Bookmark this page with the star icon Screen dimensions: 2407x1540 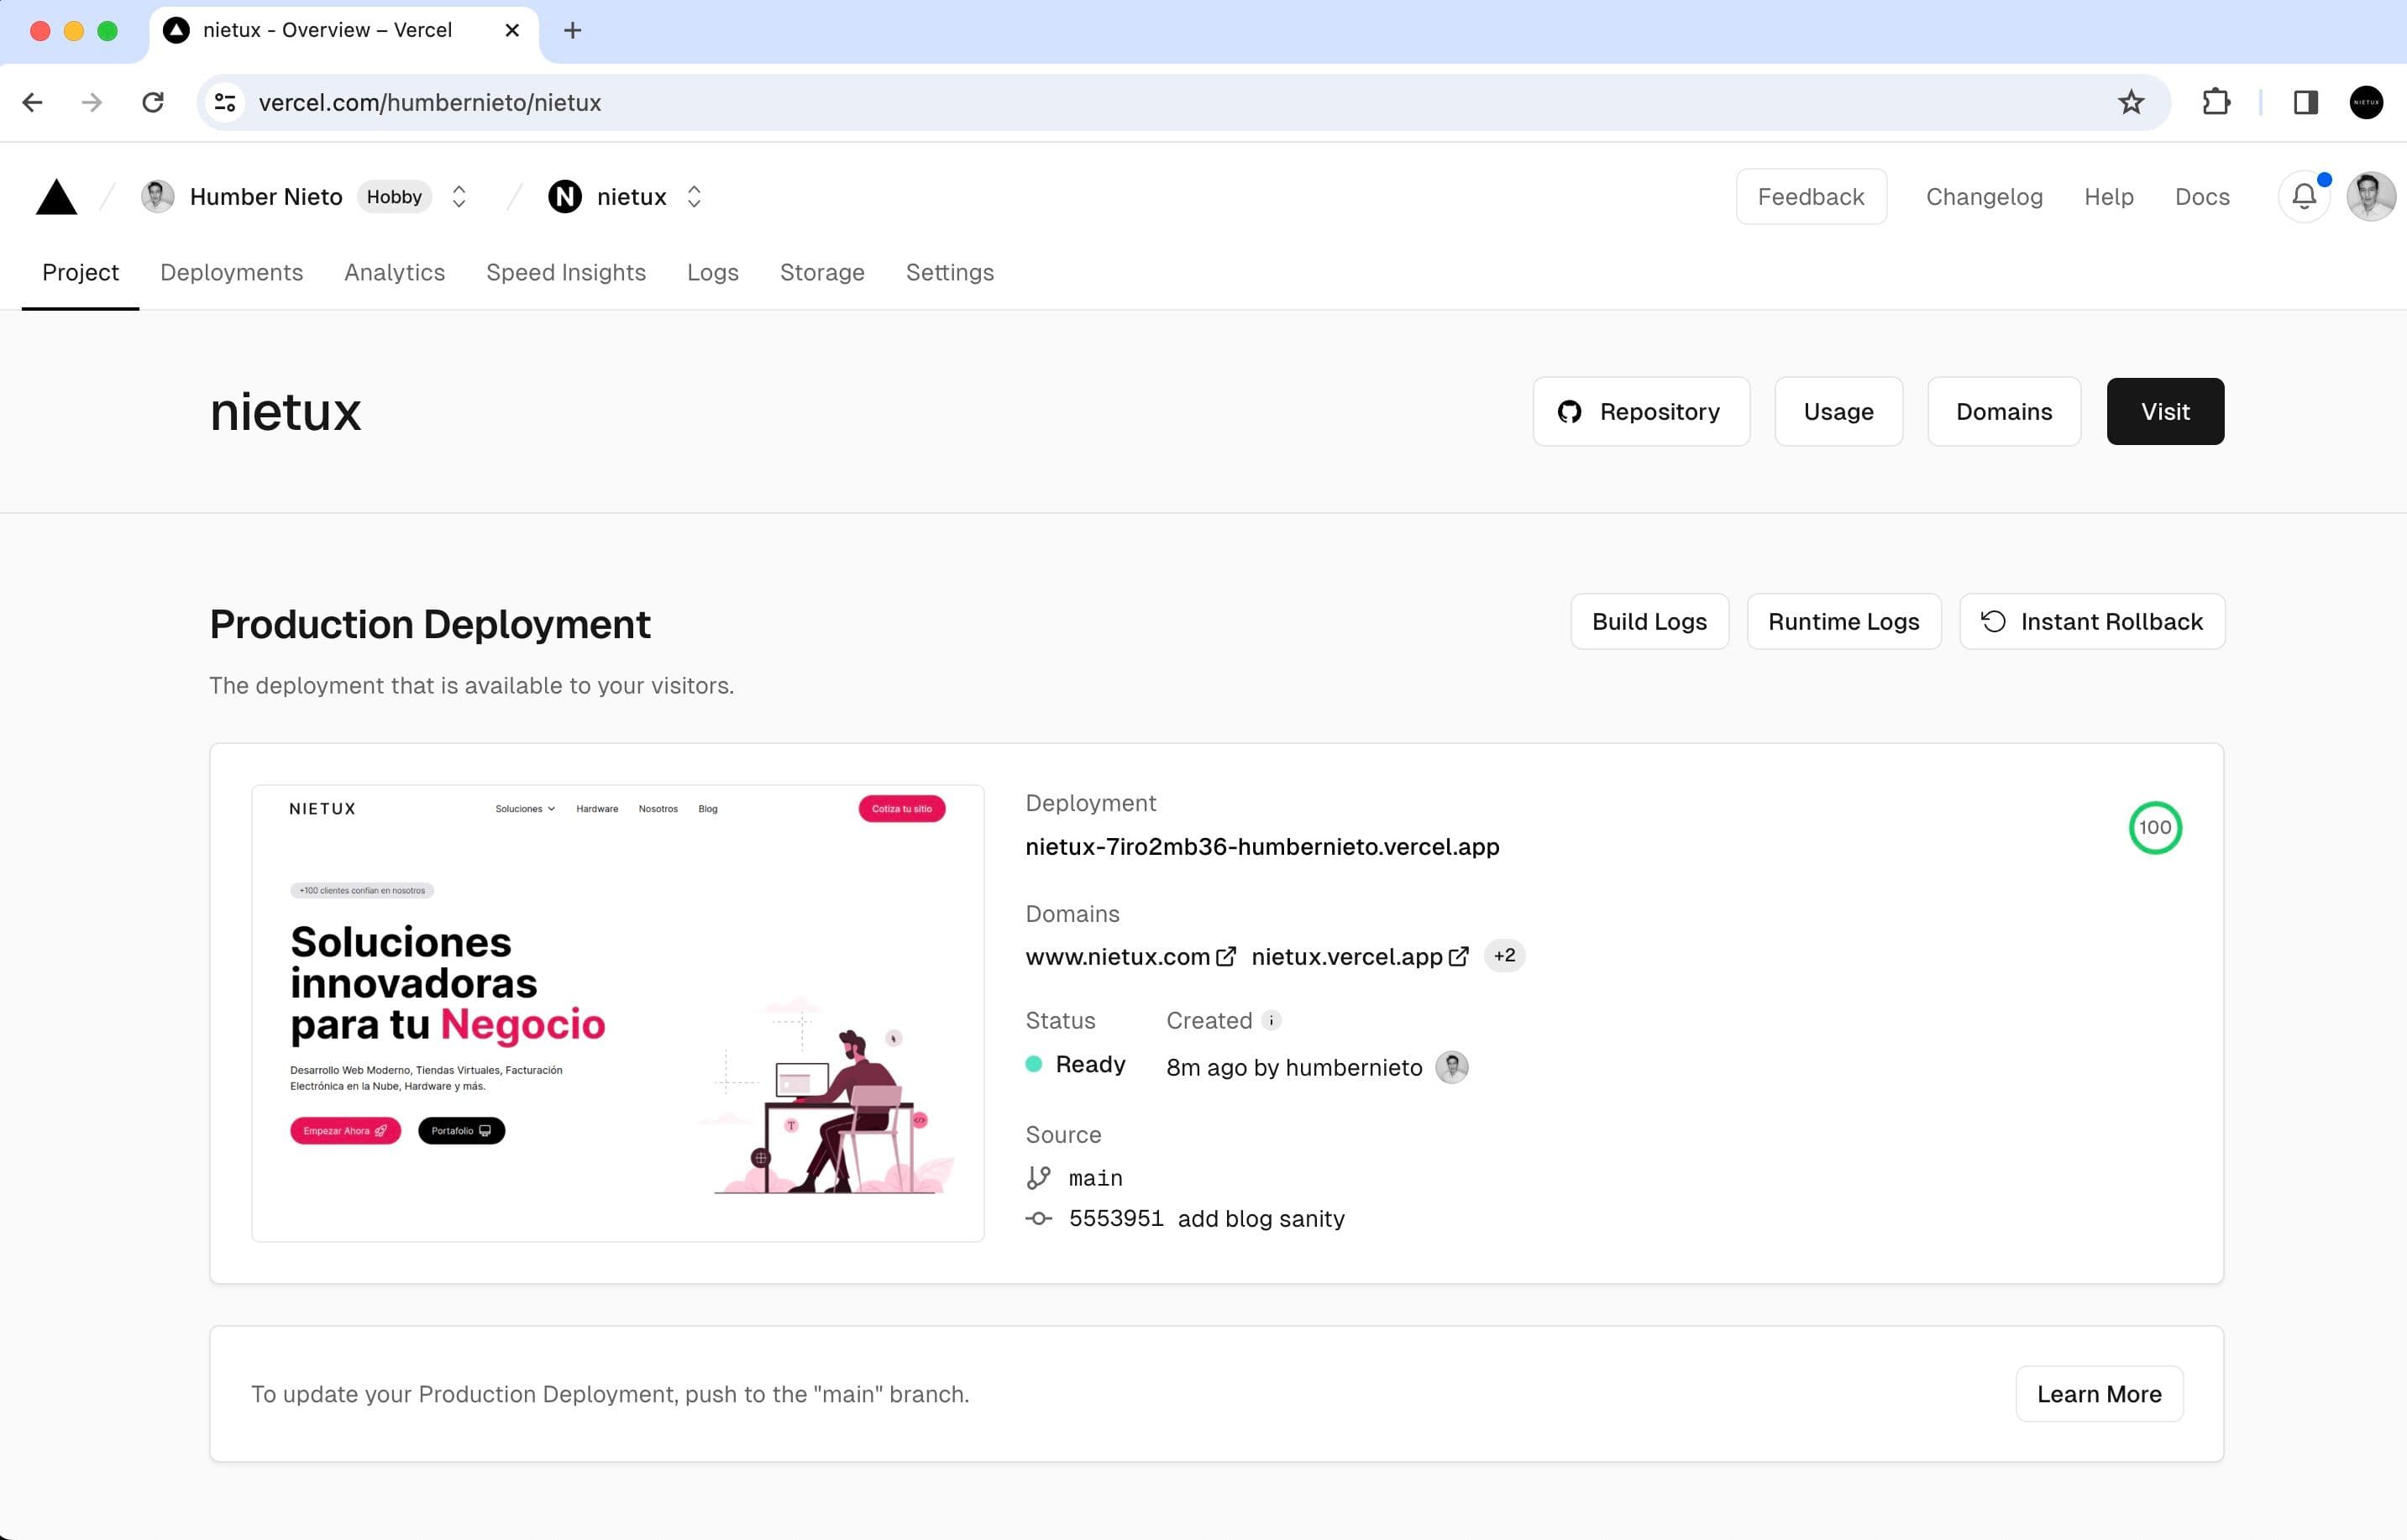click(x=2131, y=102)
